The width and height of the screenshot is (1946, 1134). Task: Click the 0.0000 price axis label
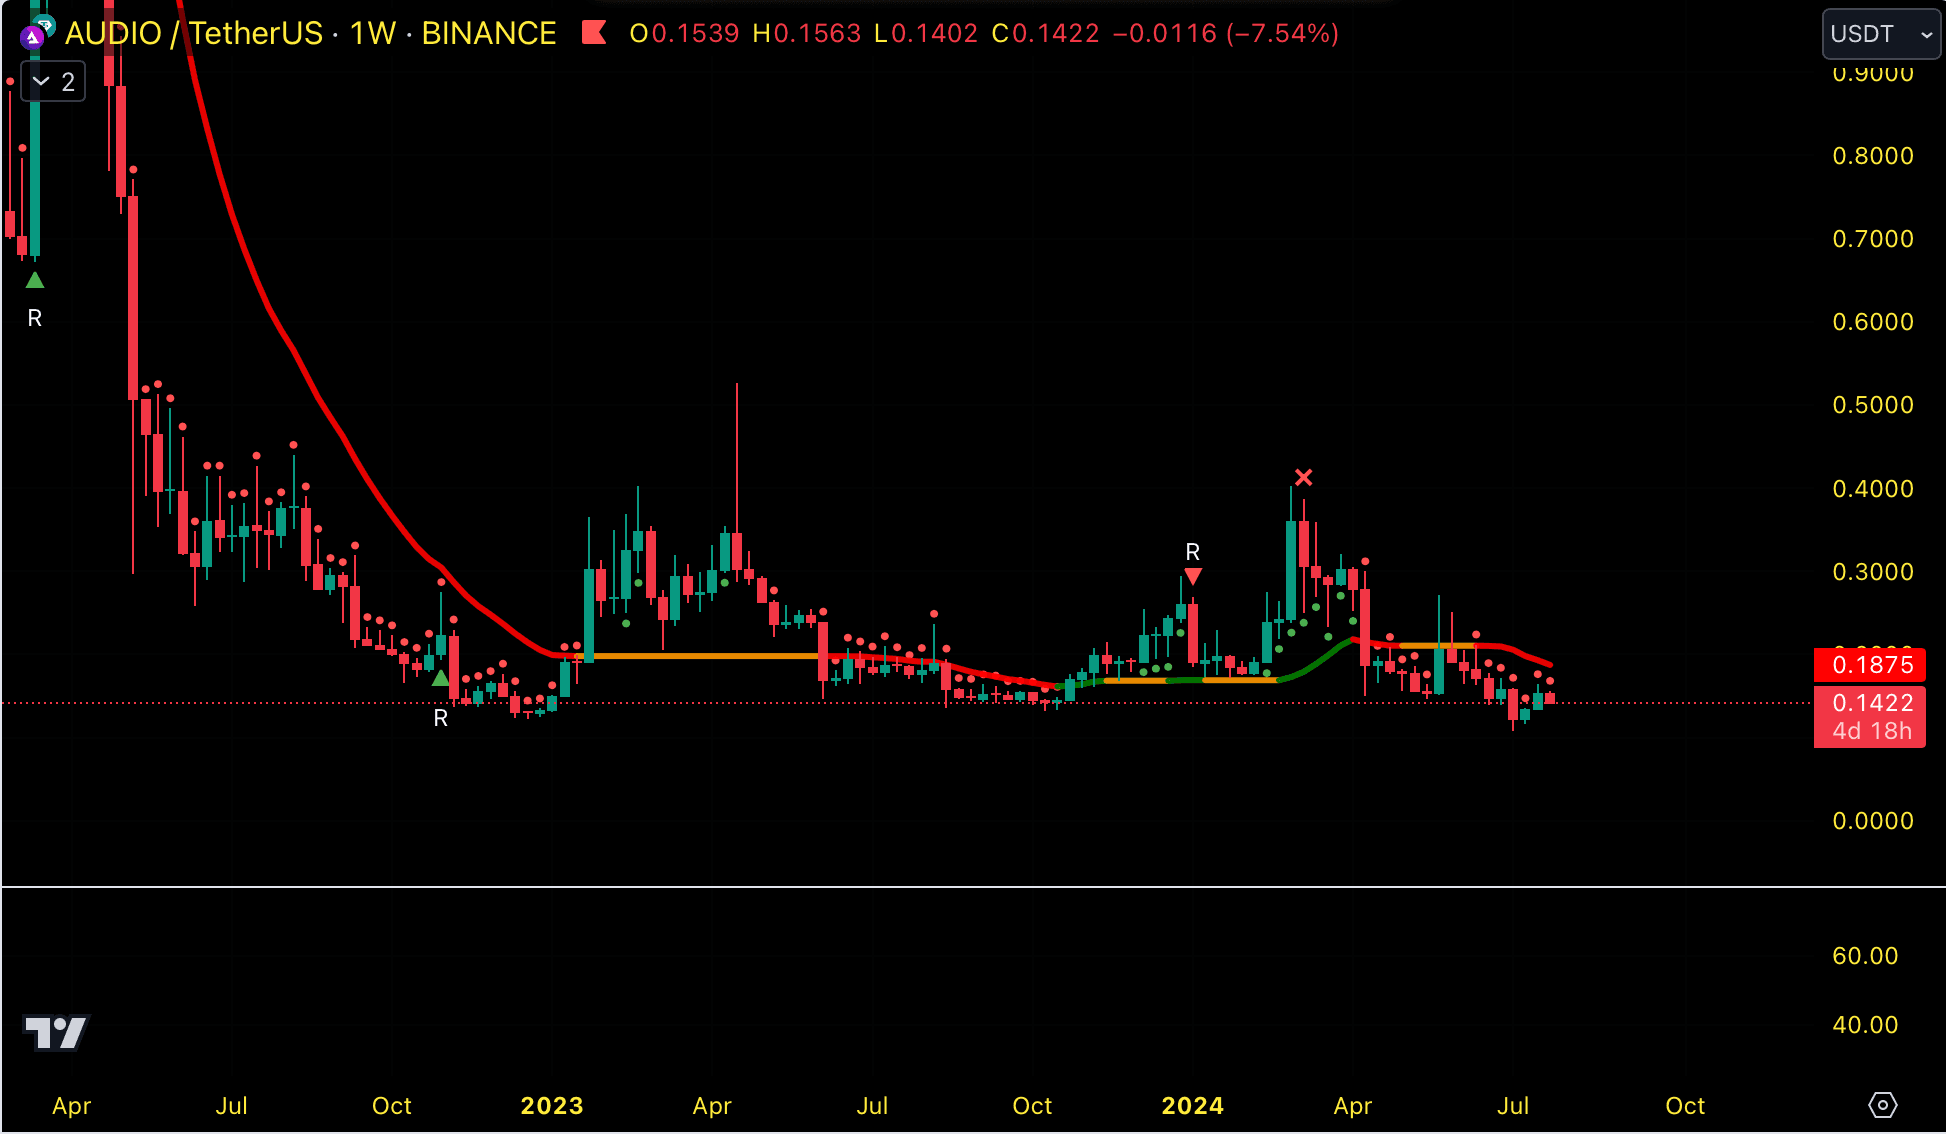coord(1872,821)
